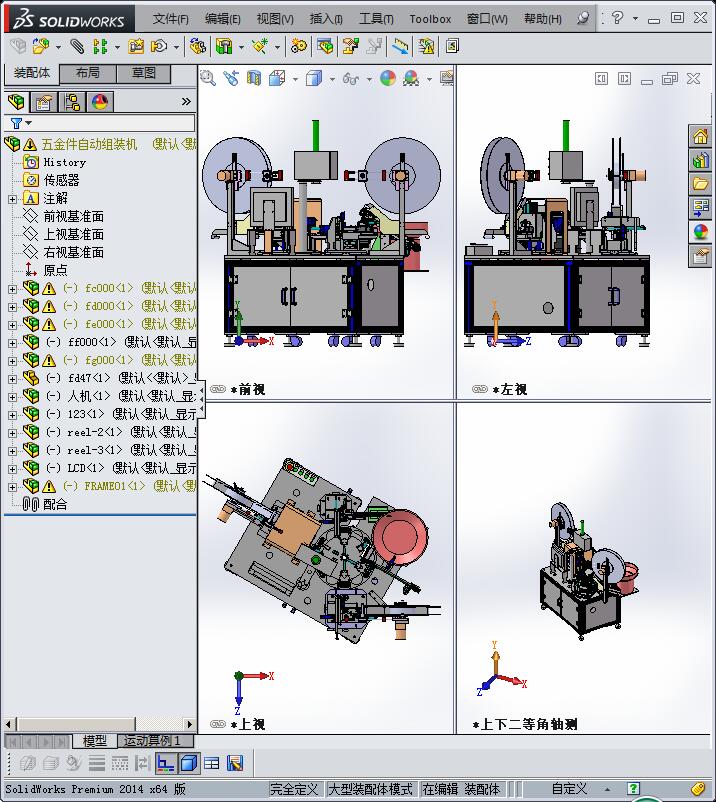Open the ConfigurationManager tab icon
Image resolution: width=716 pixels, height=802 pixels.
click(72, 102)
